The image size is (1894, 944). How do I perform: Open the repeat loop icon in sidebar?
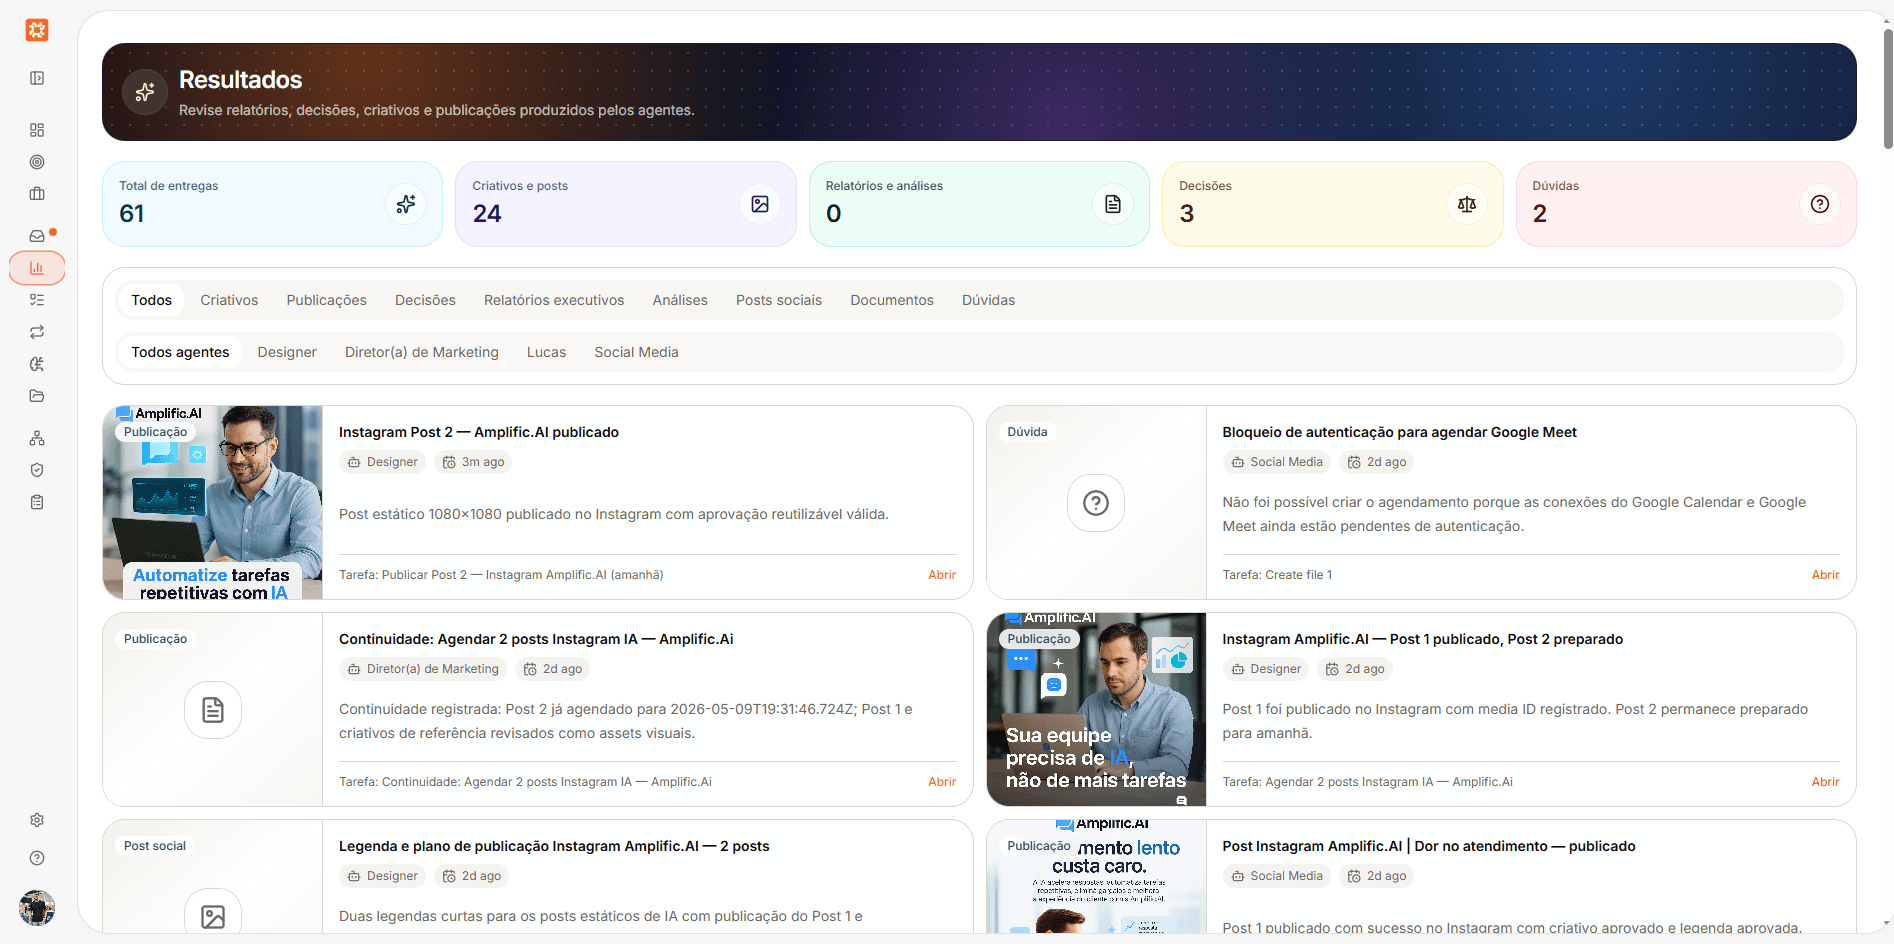[37, 332]
